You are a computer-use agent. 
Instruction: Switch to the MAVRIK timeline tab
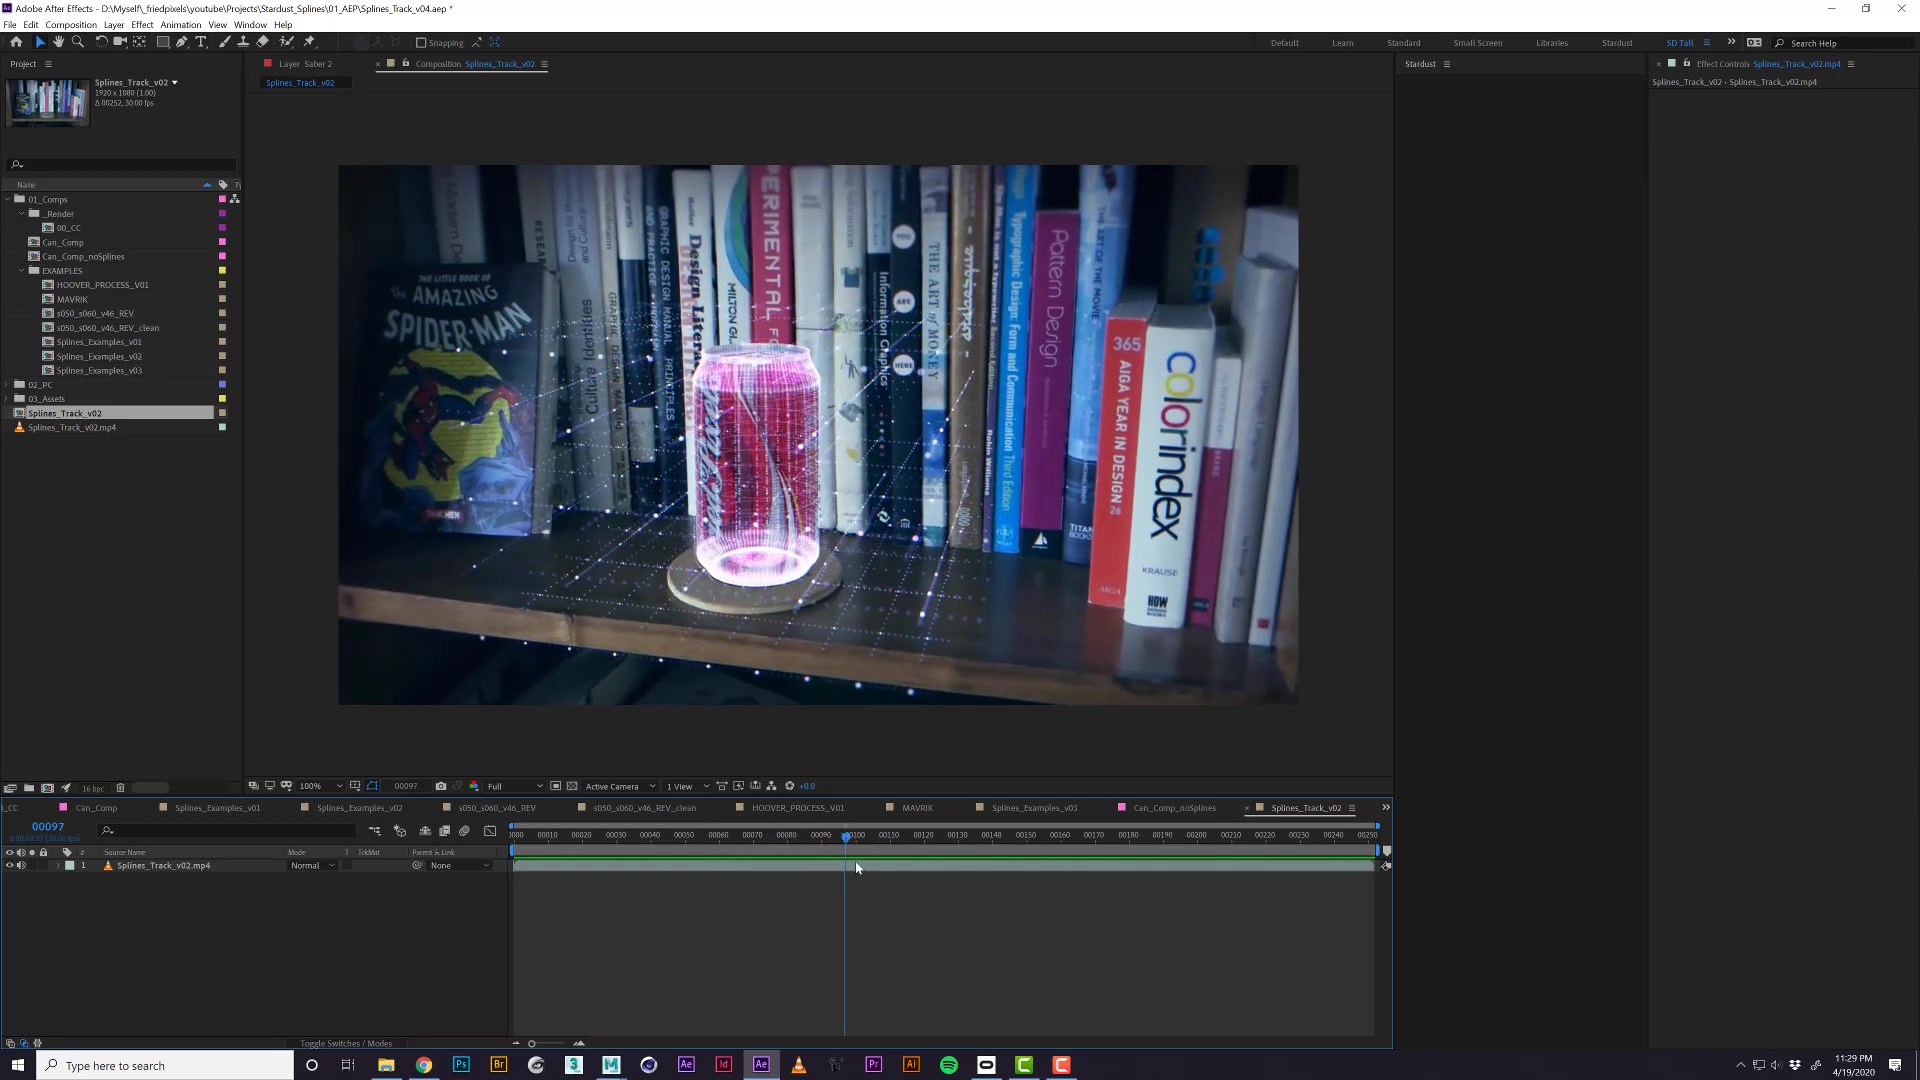[x=917, y=808]
